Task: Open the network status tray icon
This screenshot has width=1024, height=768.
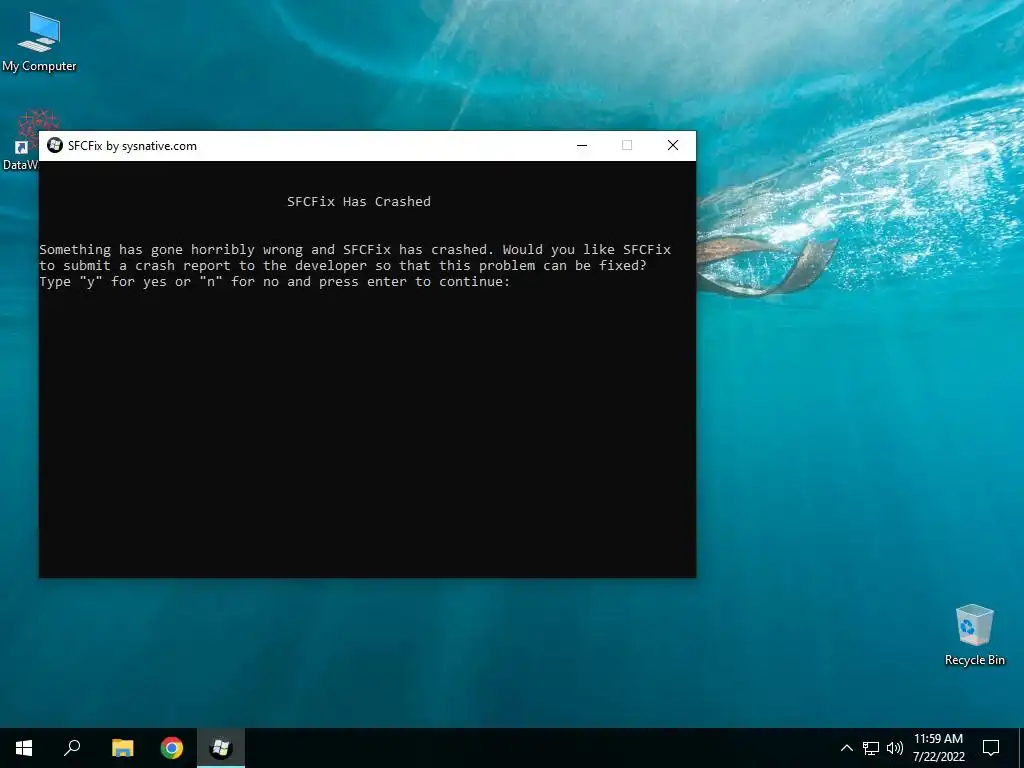Action: [871, 748]
